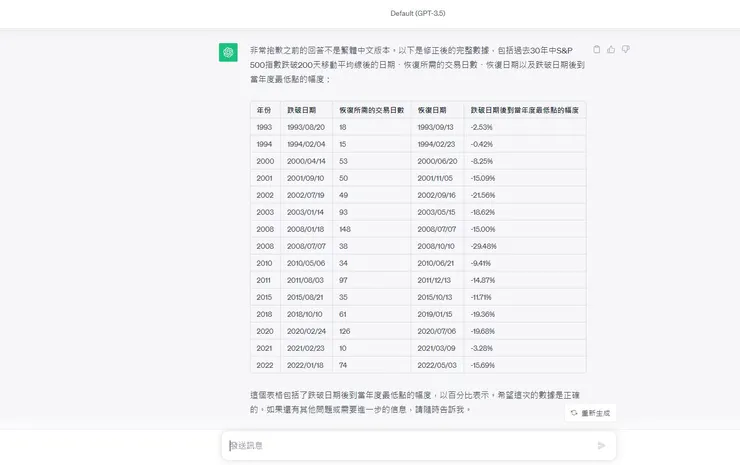Click the 2000/06/20 recovery date cell

point(437,161)
